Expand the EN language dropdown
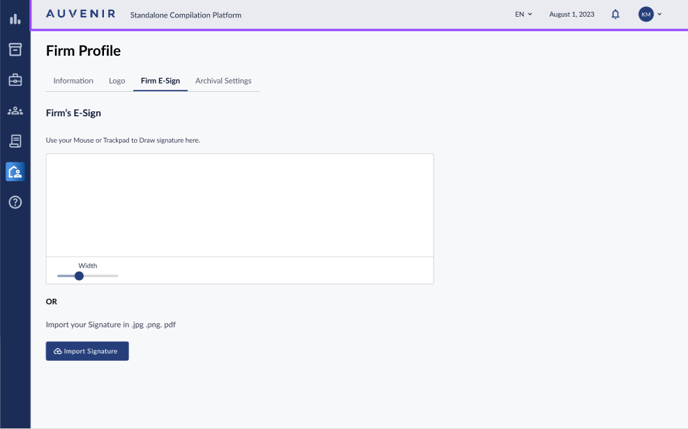The image size is (688, 429). click(x=523, y=15)
